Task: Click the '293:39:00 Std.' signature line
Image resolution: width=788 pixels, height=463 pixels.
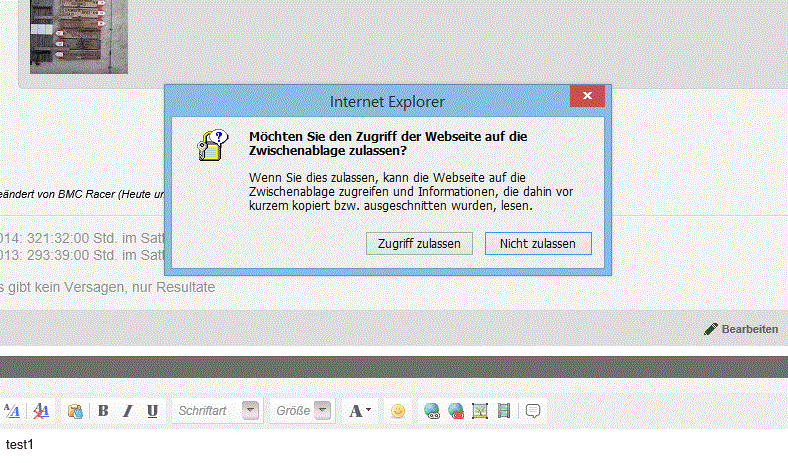Action: tap(82, 255)
